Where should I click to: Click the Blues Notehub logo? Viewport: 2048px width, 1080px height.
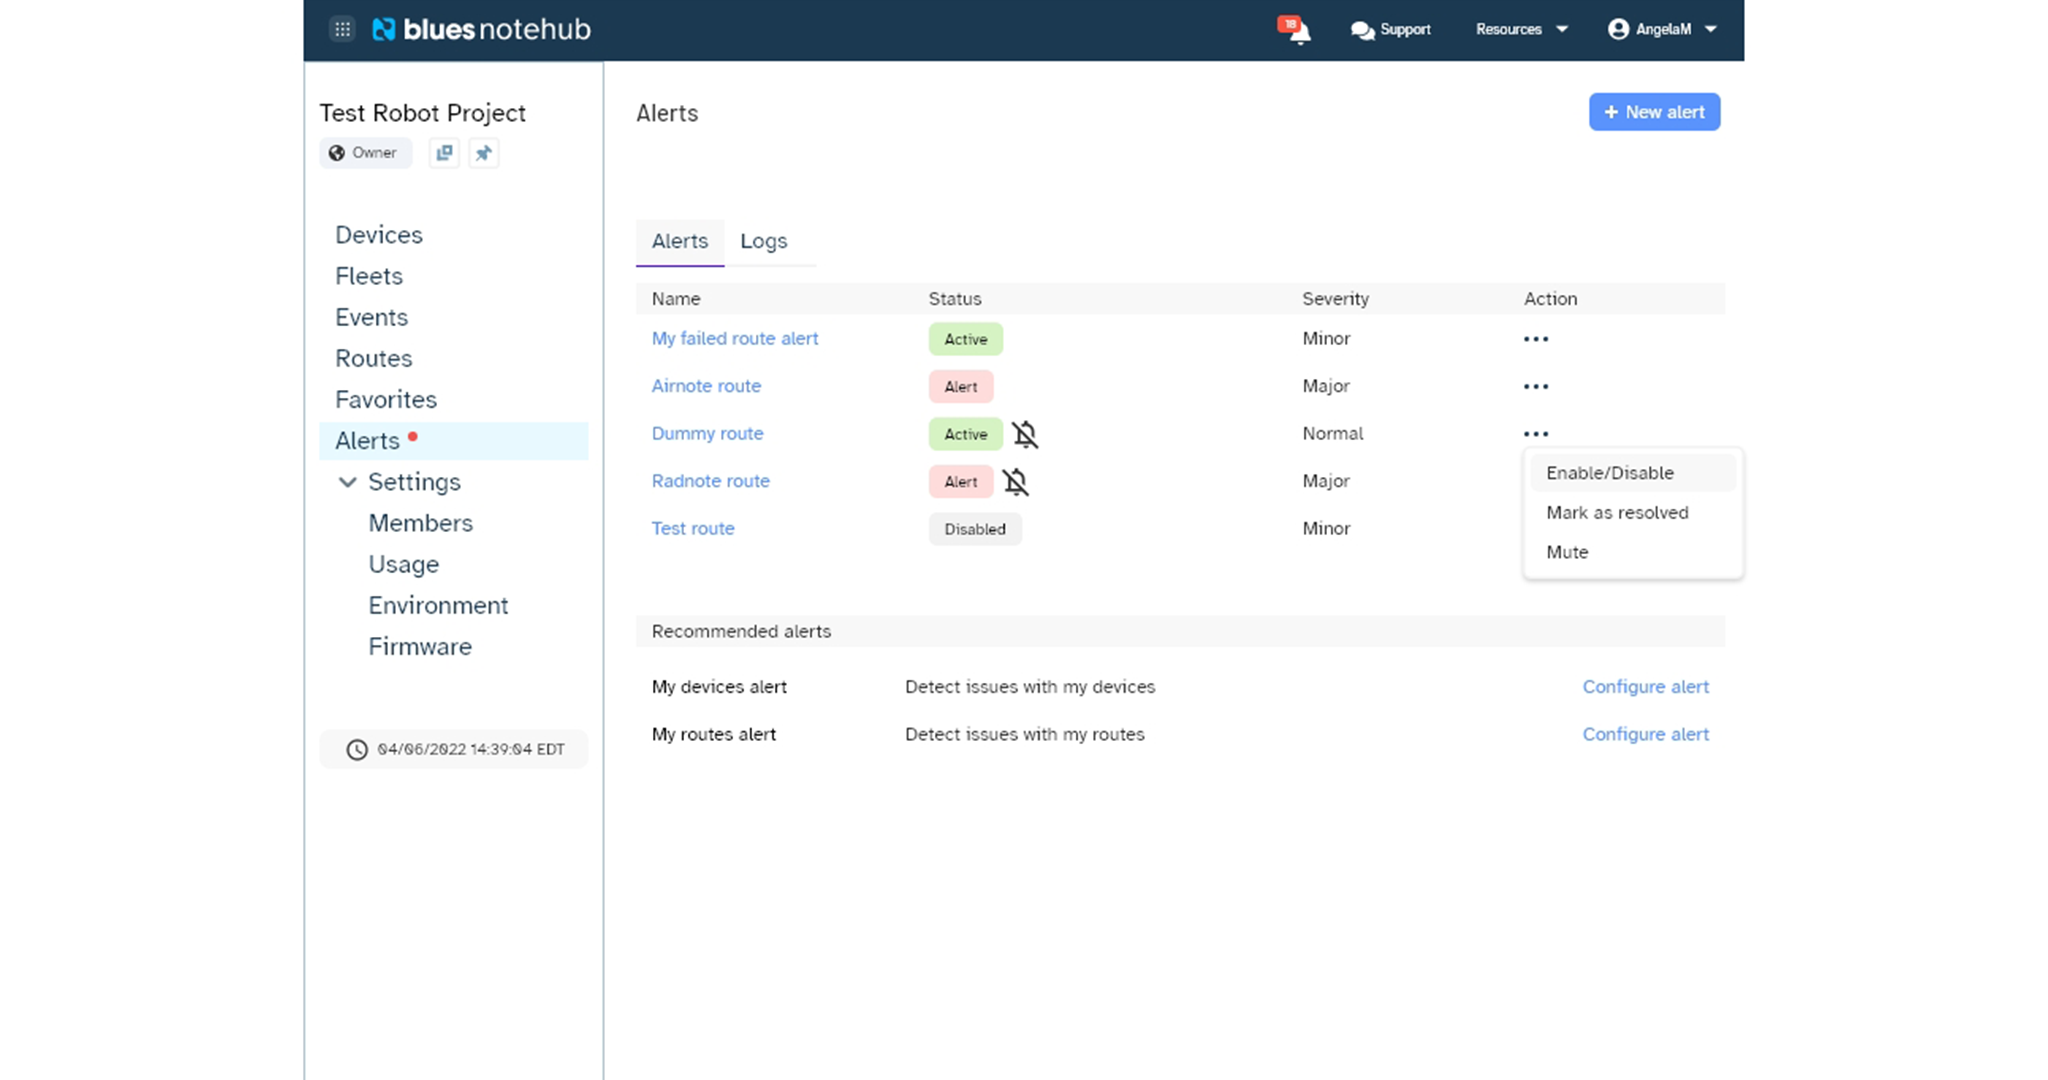click(x=481, y=29)
